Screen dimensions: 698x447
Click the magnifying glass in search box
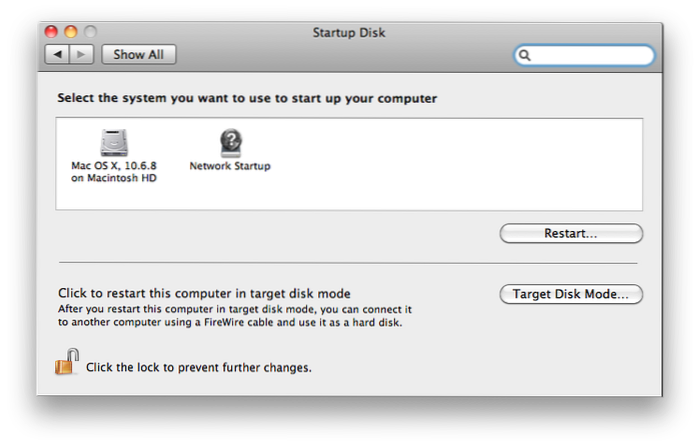pos(526,55)
